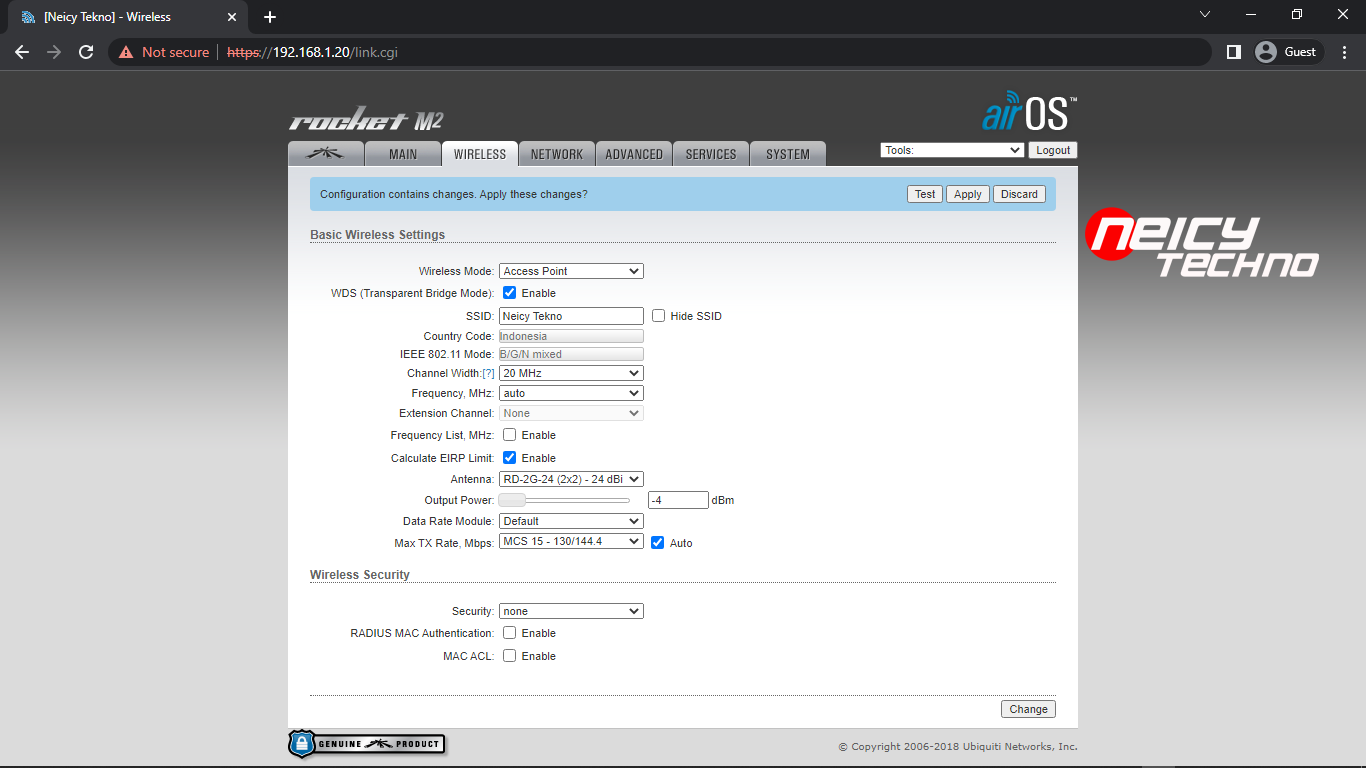Screen dimensions: 1366x768
Task: Click the Not secure warning icon
Action: [x=126, y=52]
